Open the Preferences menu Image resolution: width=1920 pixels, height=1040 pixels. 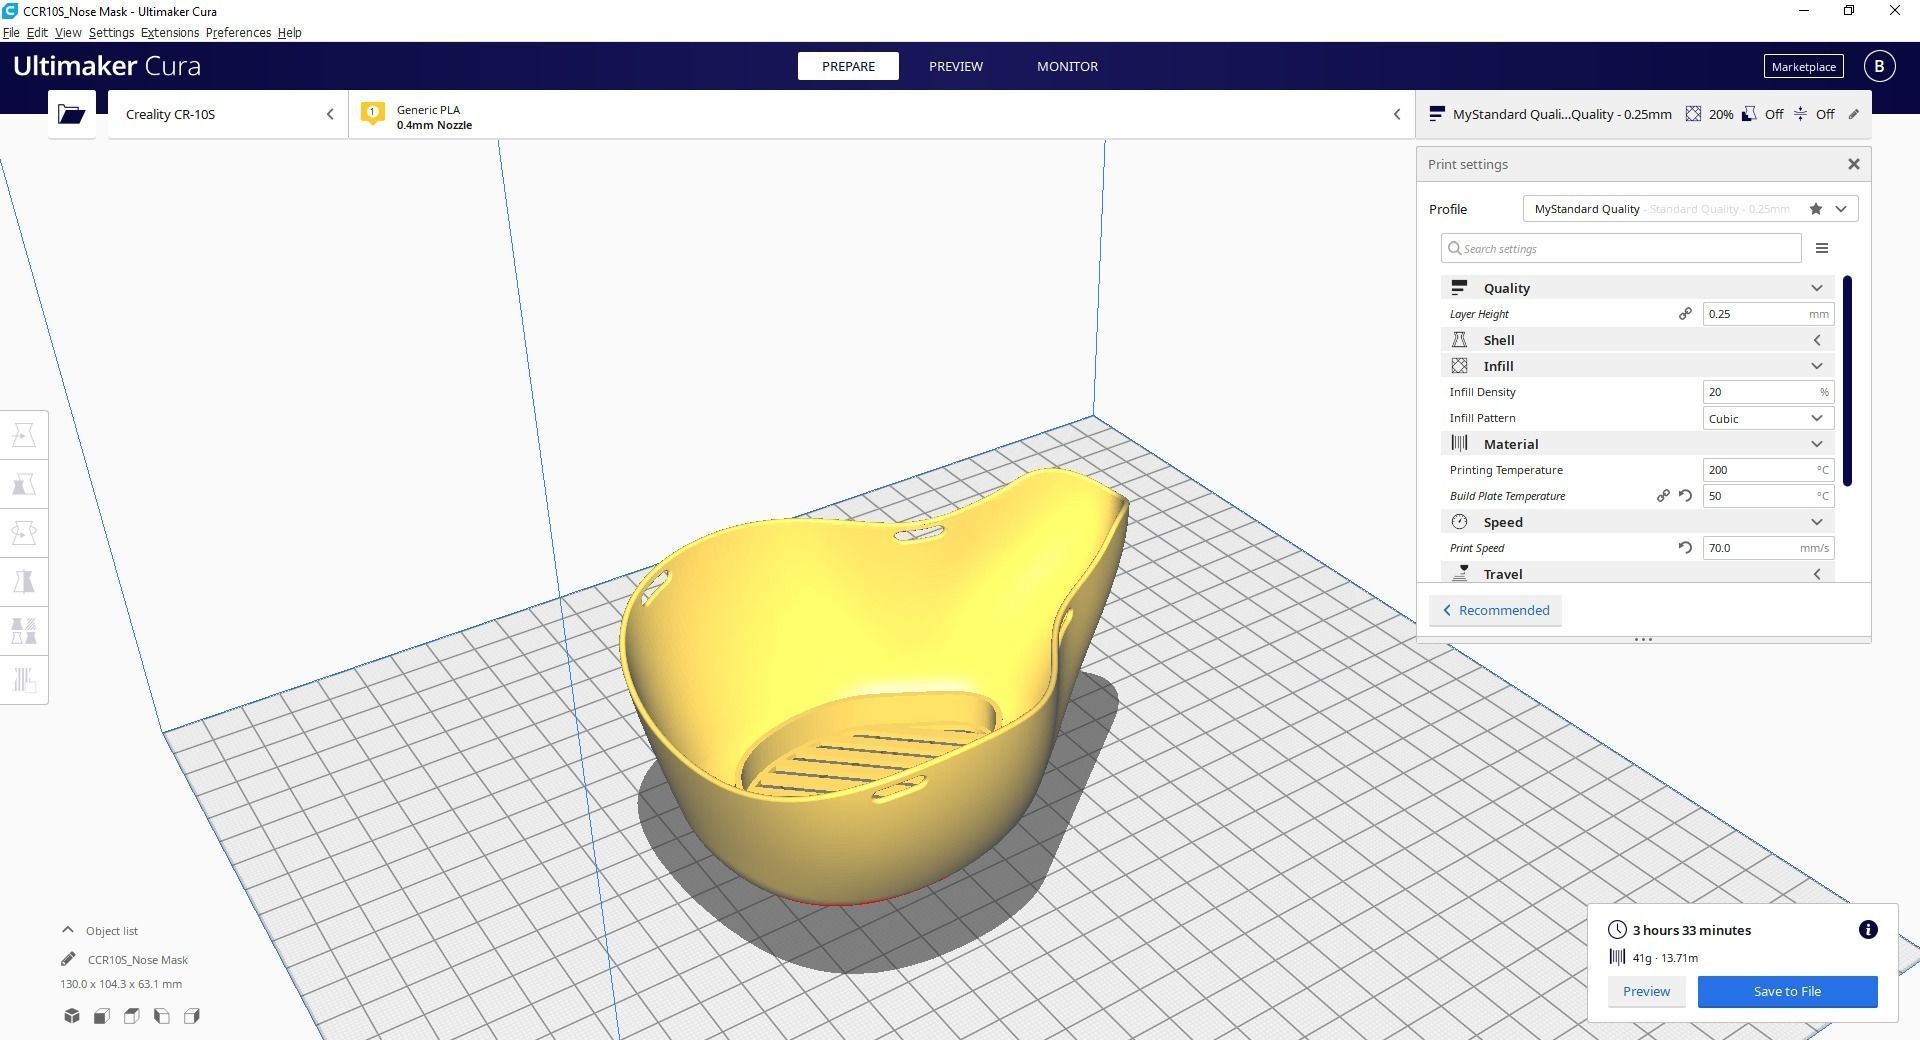238,32
